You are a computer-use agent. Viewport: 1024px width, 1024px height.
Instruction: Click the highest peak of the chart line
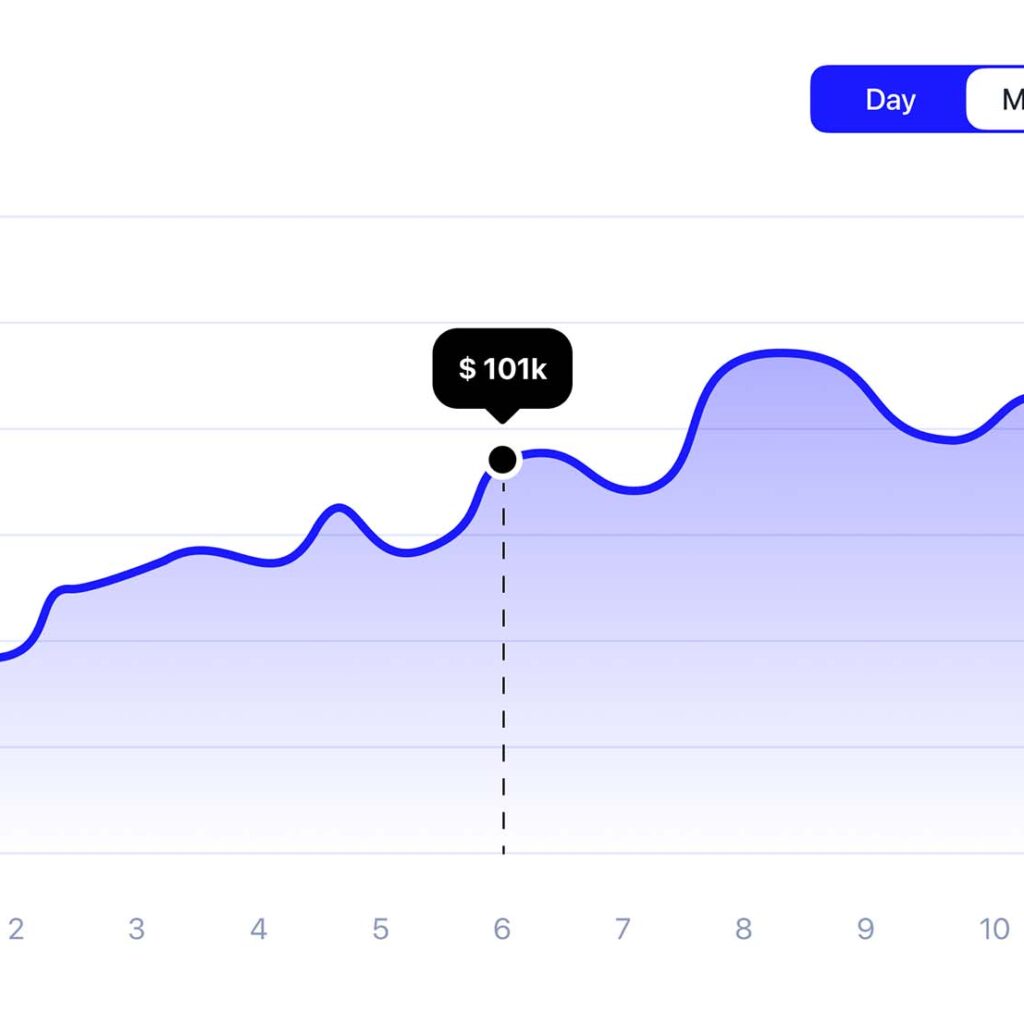(780, 352)
